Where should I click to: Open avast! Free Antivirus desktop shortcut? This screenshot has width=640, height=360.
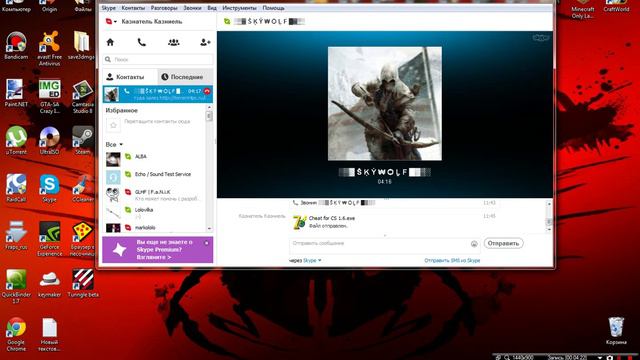coord(49,48)
